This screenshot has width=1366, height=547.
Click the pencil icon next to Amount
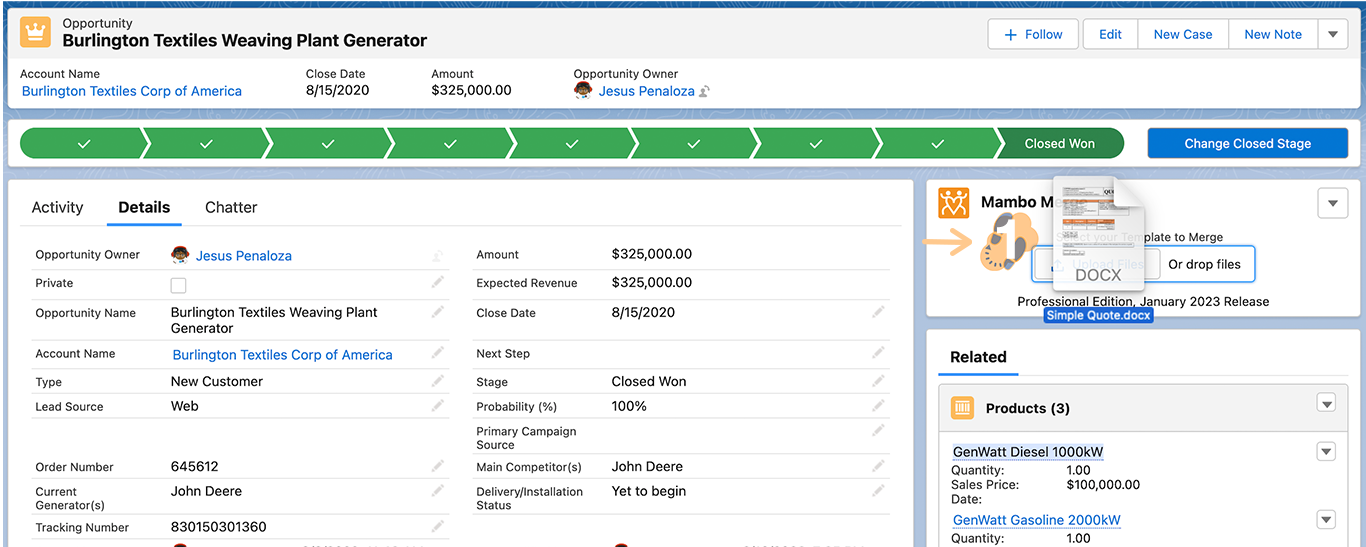pyautogui.click(x=878, y=255)
